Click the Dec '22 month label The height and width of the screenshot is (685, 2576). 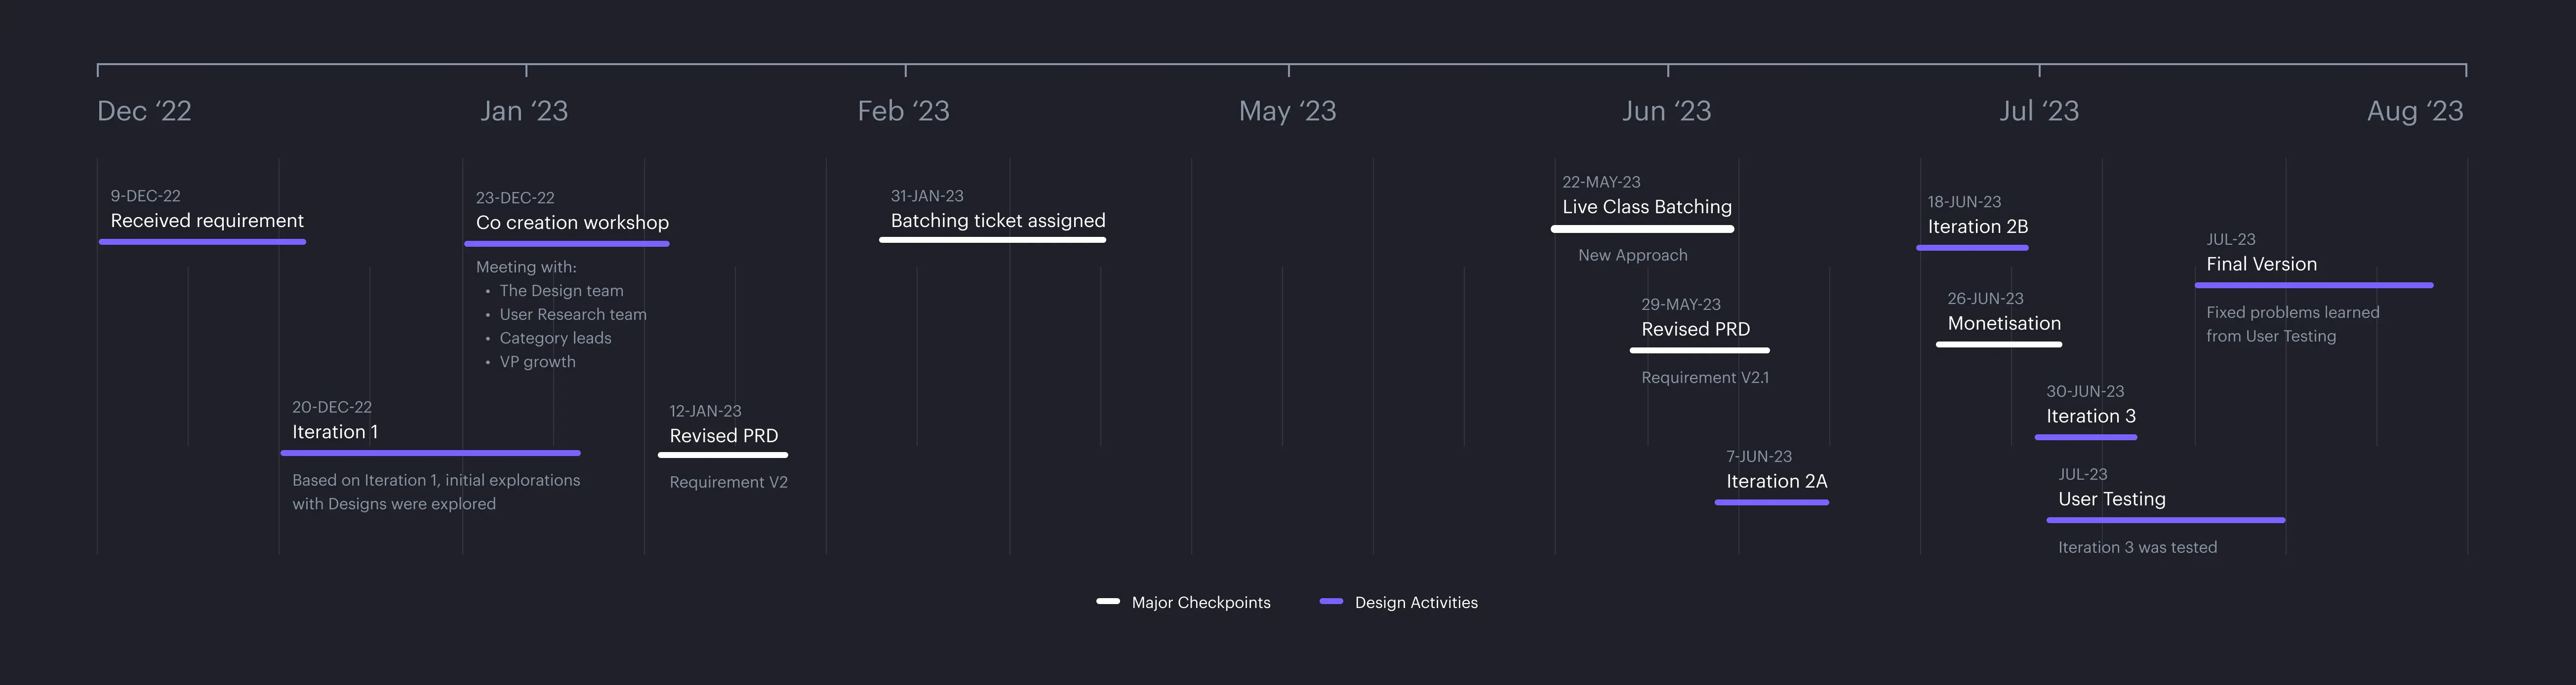pyautogui.click(x=144, y=111)
